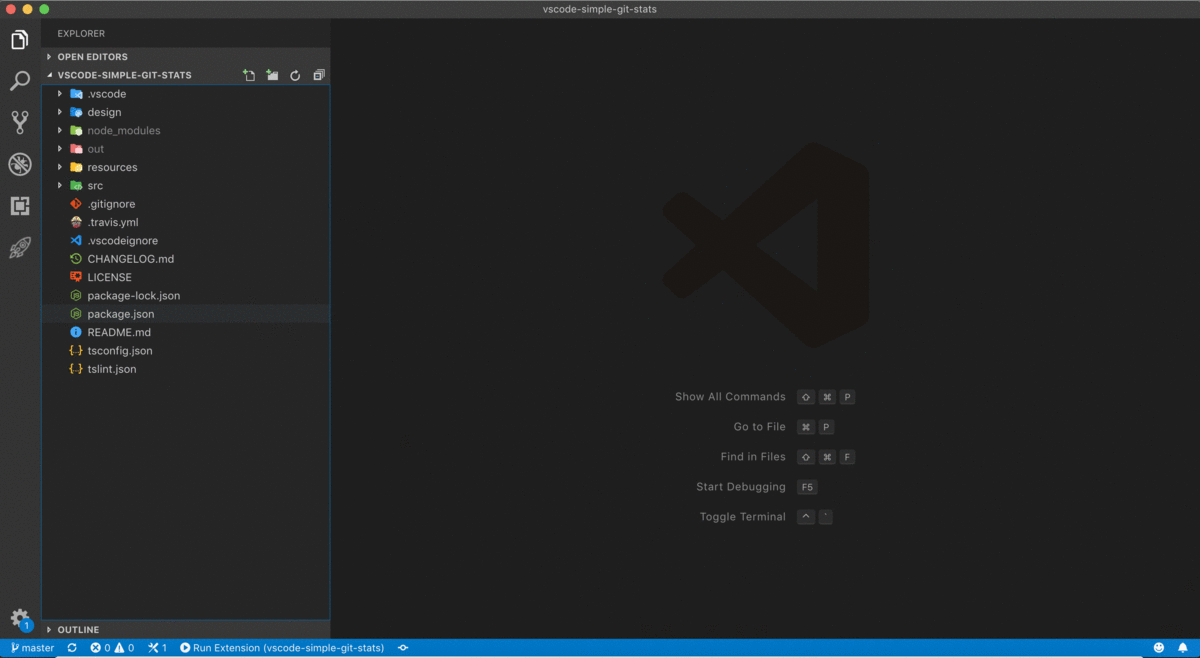
Task: Open tslint.json file
Action: click(x=185, y=369)
